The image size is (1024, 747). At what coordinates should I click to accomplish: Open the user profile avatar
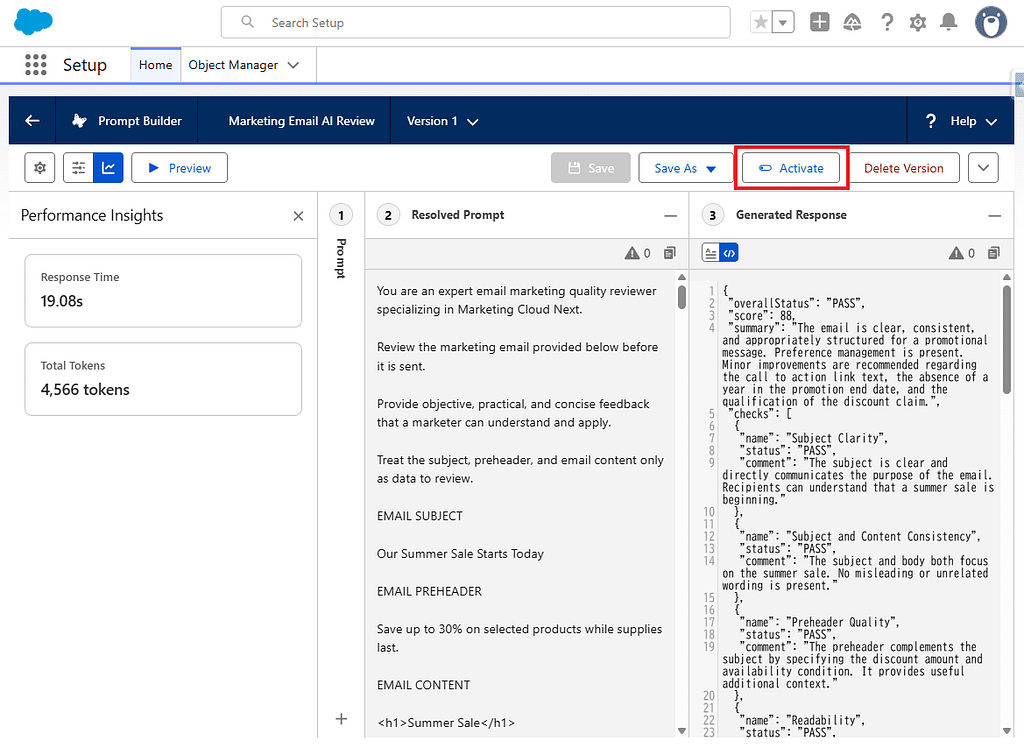click(991, 23)
